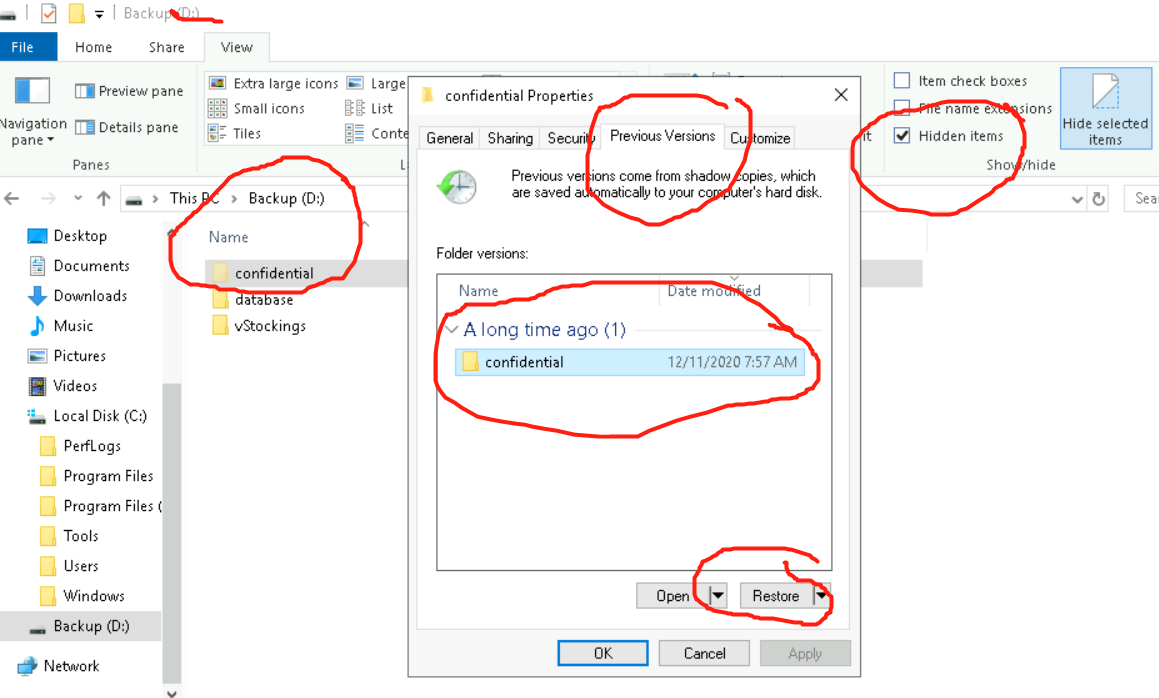Viewport: 1159px width, 698px height.
Task: Open the Restore button dropdown arrow
Action: [822, 596]
